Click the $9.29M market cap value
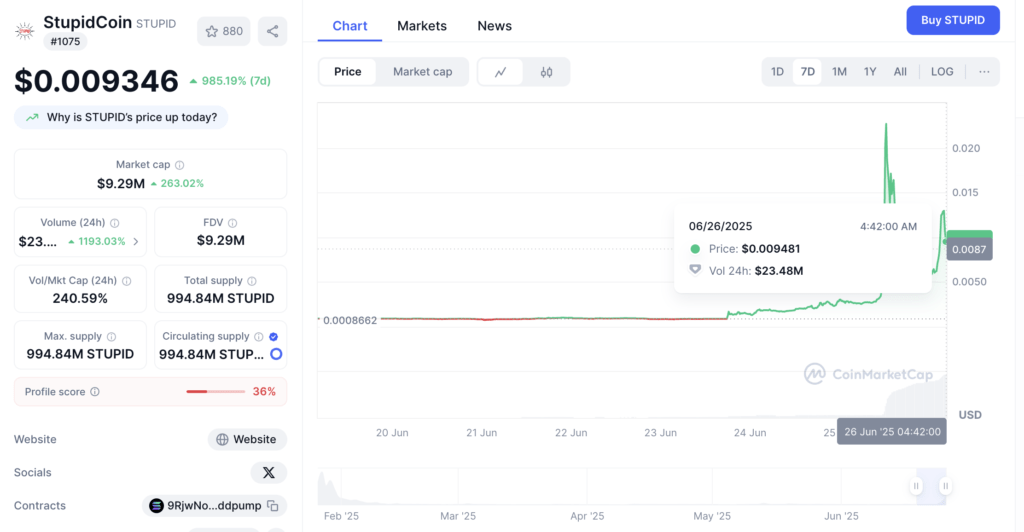The width and height of the screenshot is (1024, 532). pos(121,183)
